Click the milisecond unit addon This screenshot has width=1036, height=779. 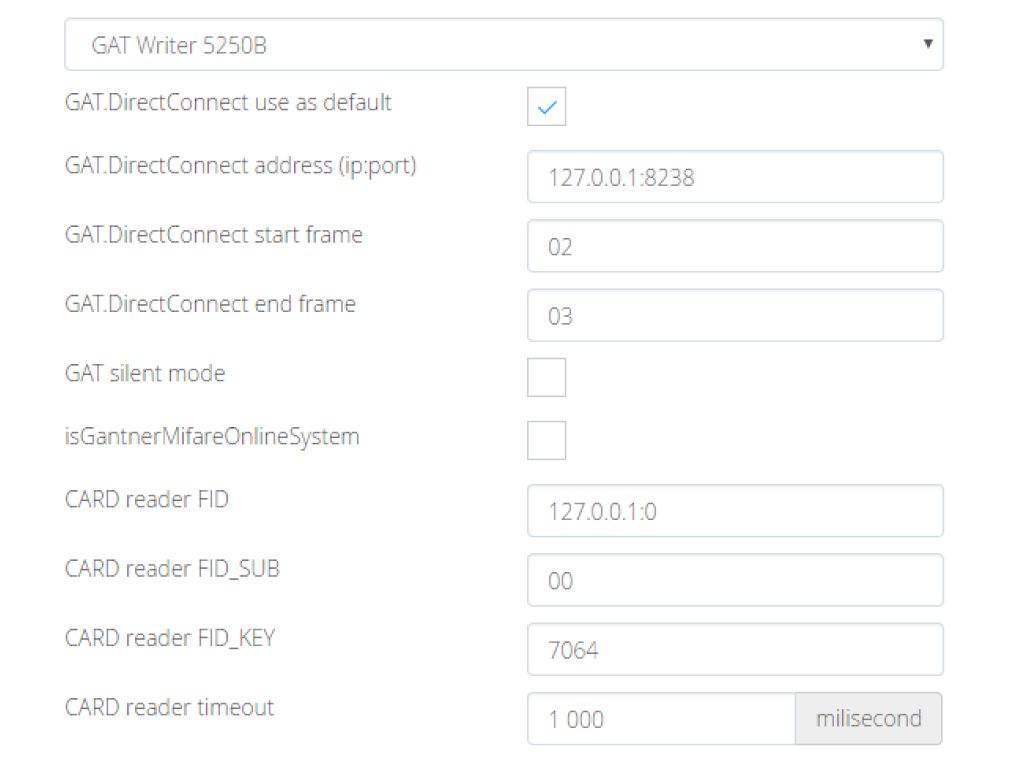click(x=868, y=719)
